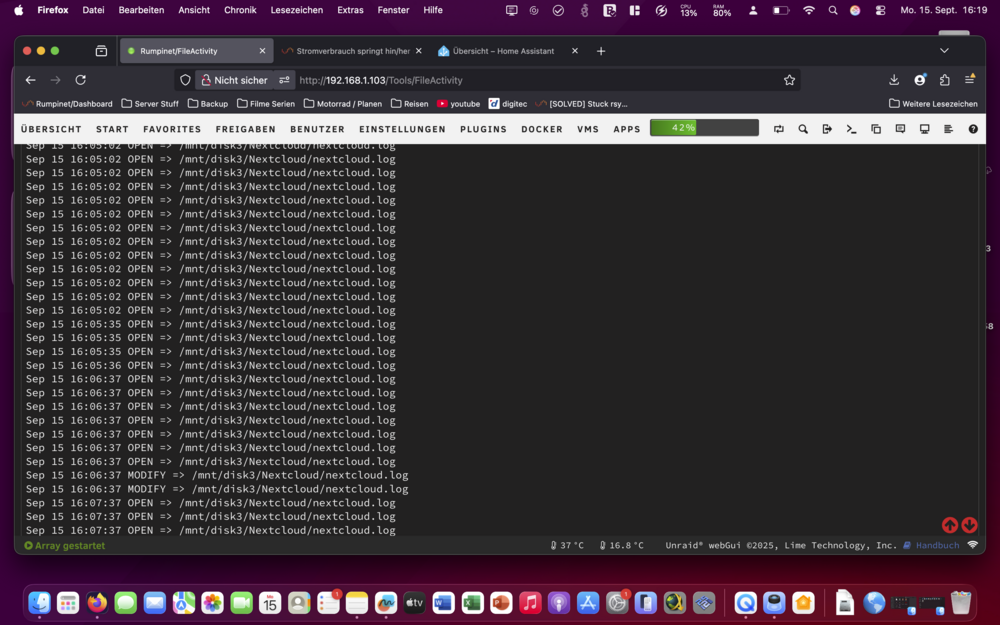Image resolution: width=1000 pixels, height=625 pixels.
Task: Click the 42% green usage progress bar
Action: pos(704,128)
